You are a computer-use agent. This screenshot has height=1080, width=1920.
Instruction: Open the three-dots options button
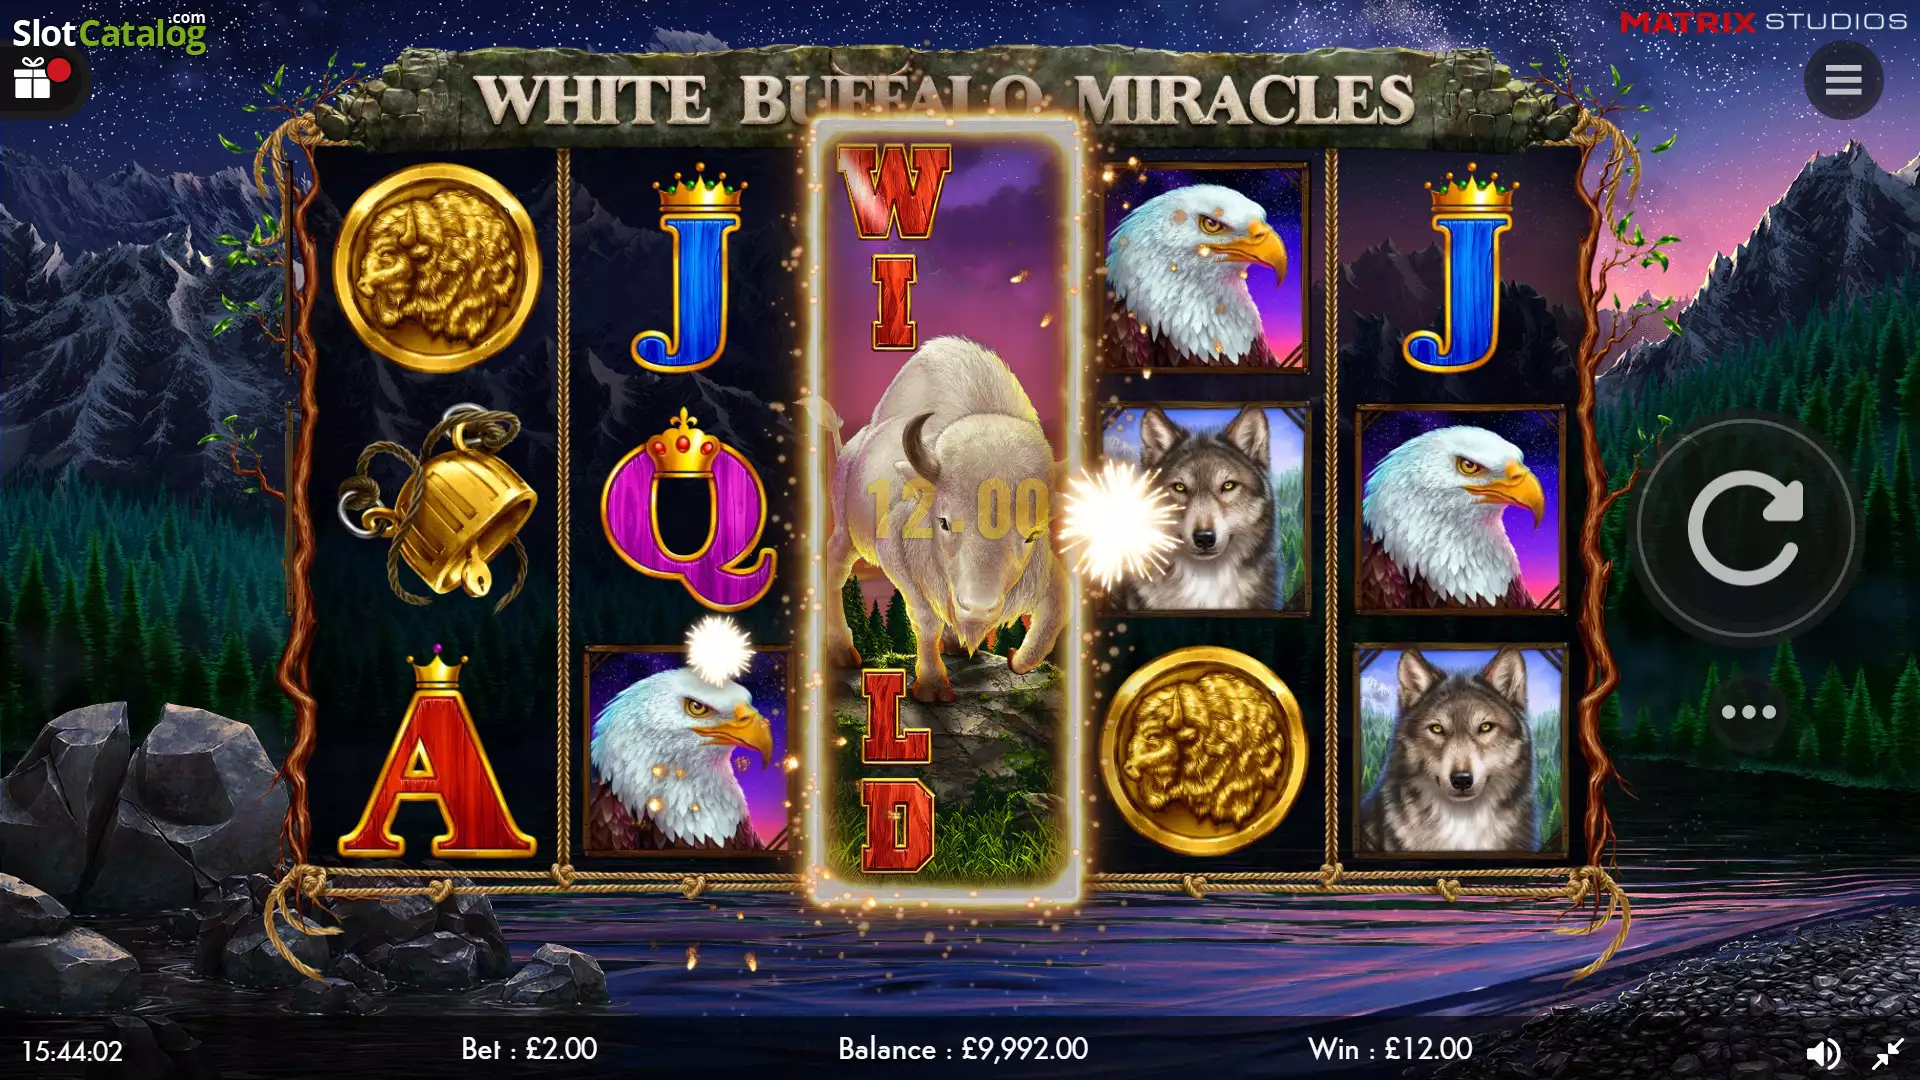1748,712
